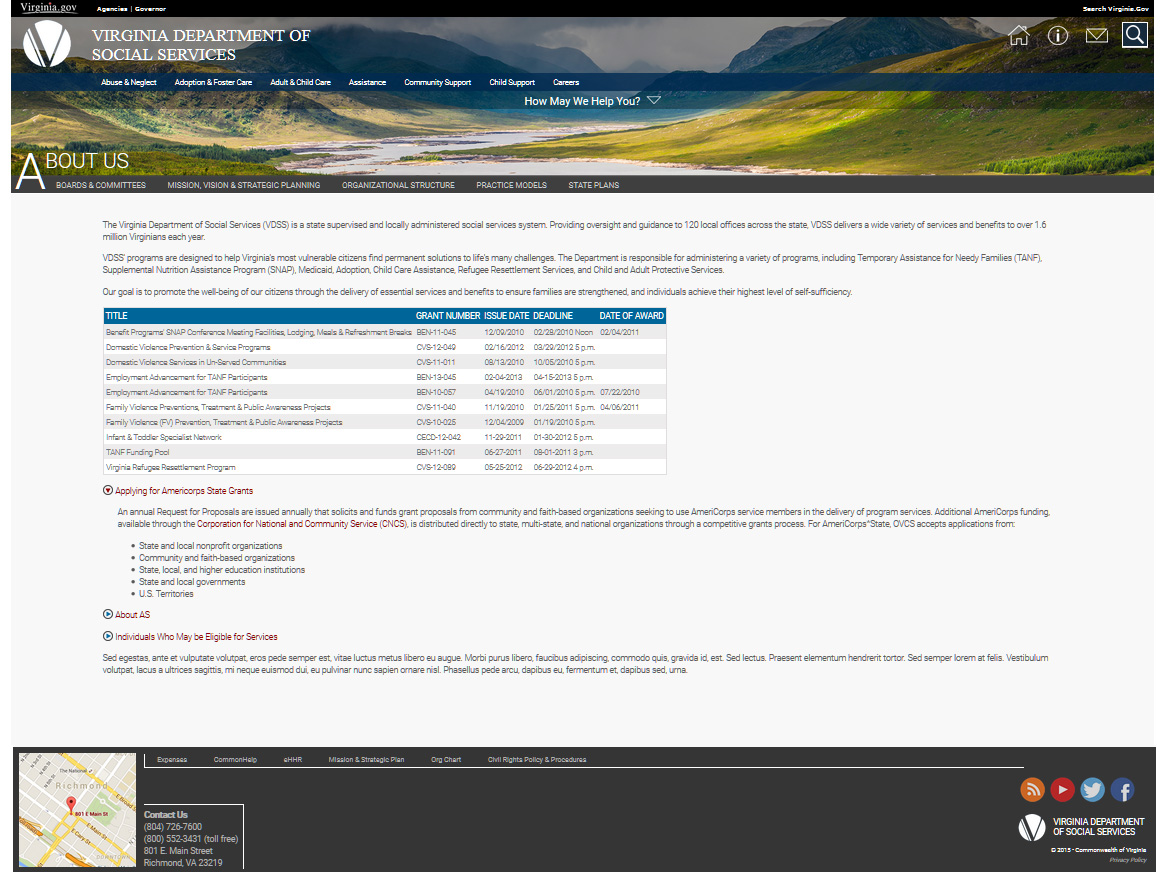Select the Child Support menu item
The image size is (1161, 872).
pos(512,83)
